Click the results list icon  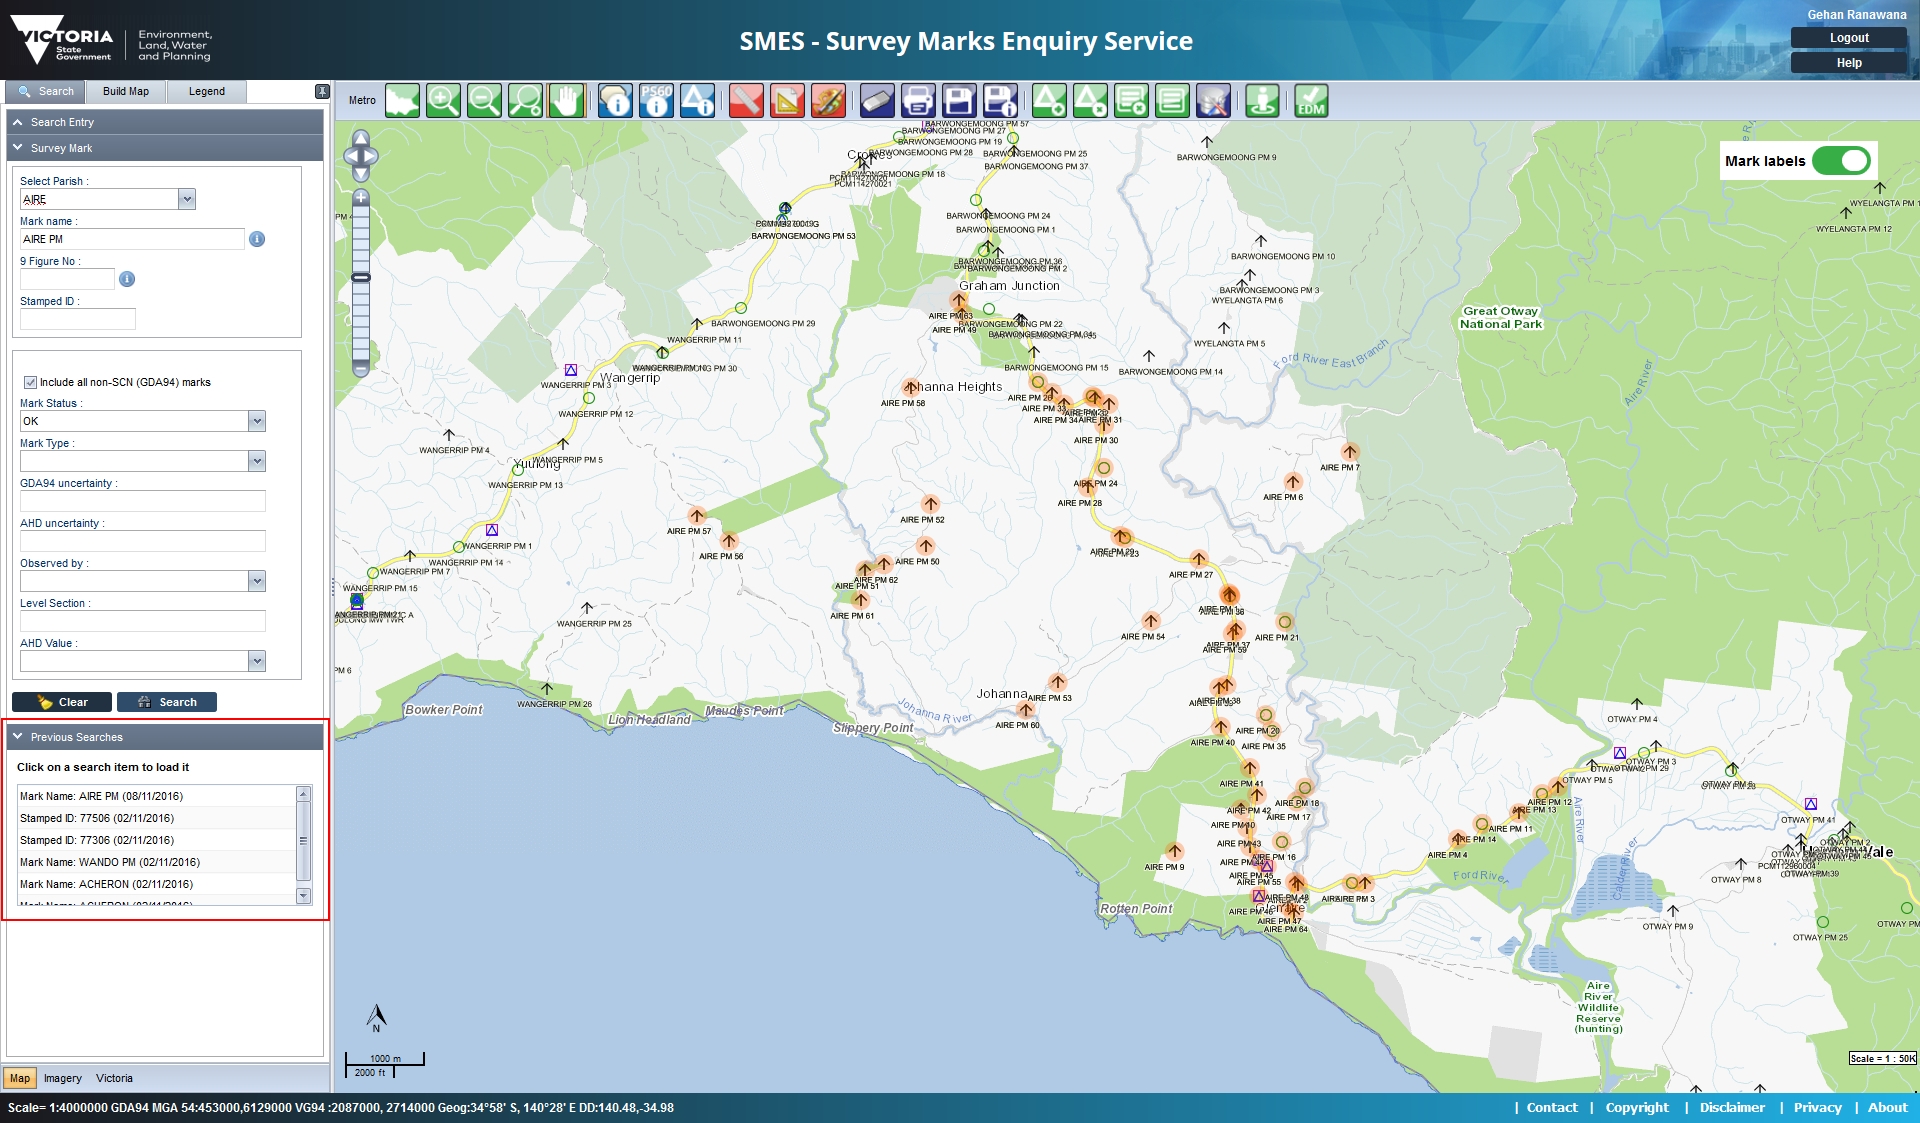pyautogui.click(x=1172, y=101)
